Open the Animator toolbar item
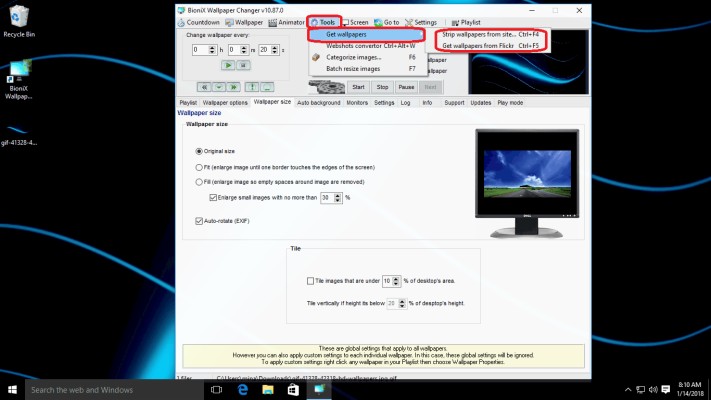 (287, 21)
